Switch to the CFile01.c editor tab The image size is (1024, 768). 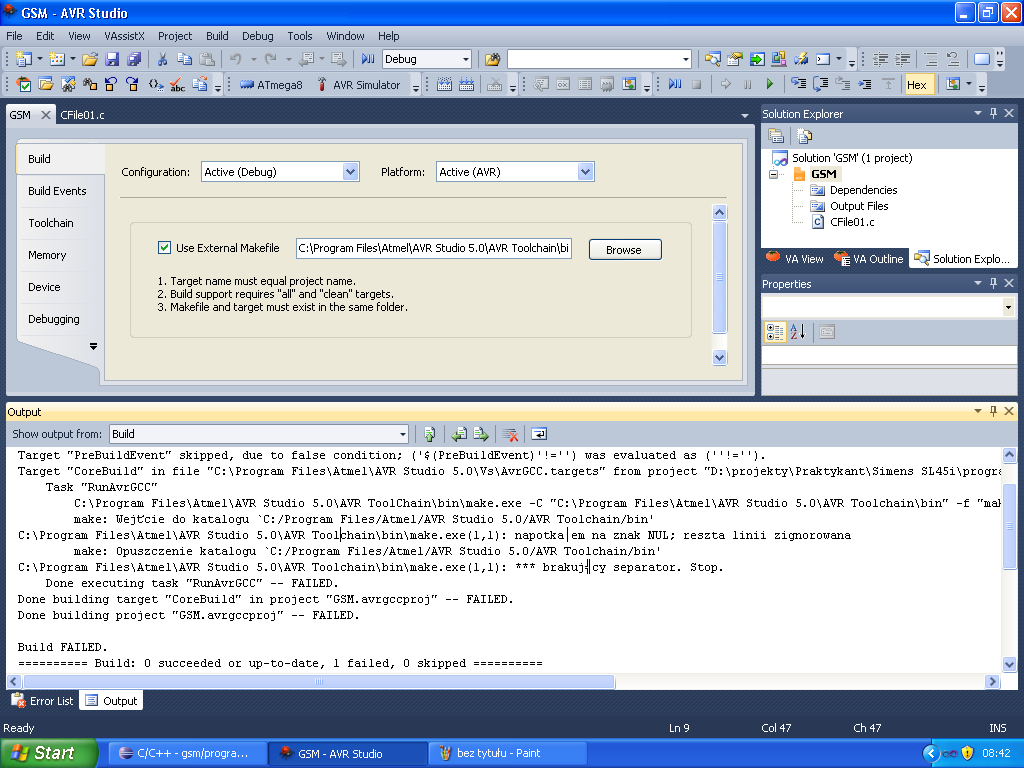(x=82, y=115)
